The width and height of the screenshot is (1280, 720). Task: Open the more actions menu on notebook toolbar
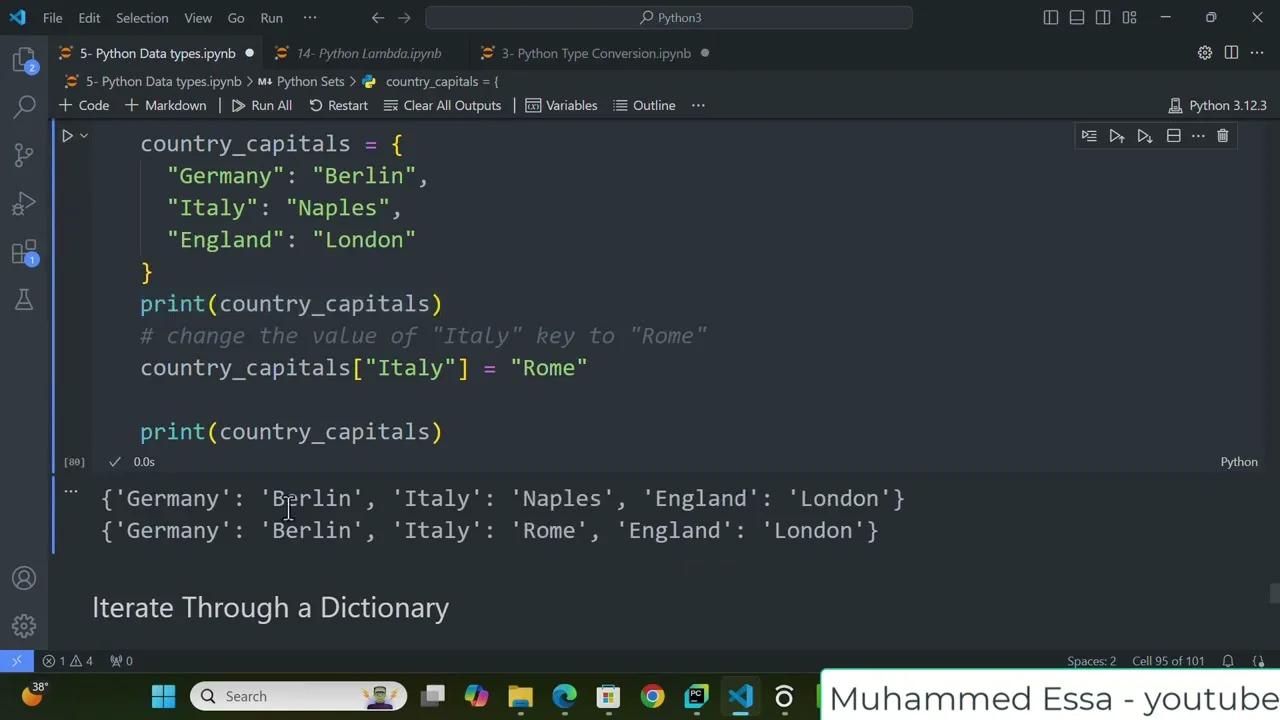click(x=698, y=105)
